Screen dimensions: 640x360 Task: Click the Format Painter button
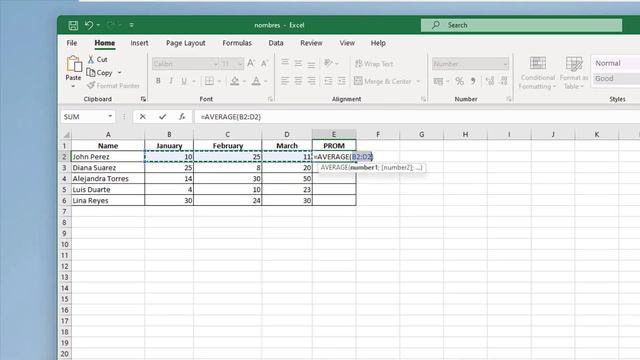(113, 86)
